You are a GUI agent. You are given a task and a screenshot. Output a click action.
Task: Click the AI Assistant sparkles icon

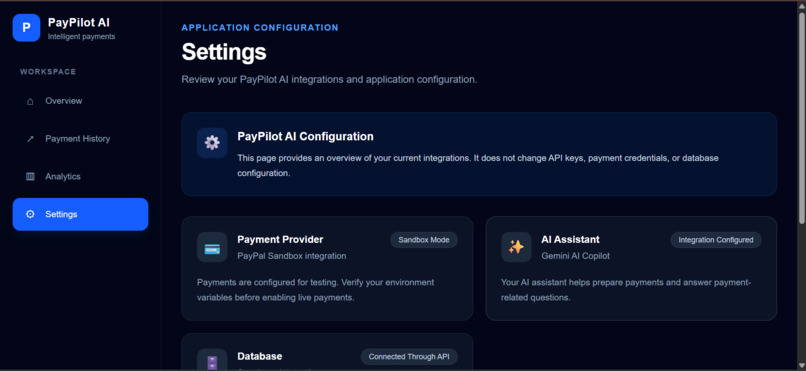pyautogui.click(x=516, y=247)
